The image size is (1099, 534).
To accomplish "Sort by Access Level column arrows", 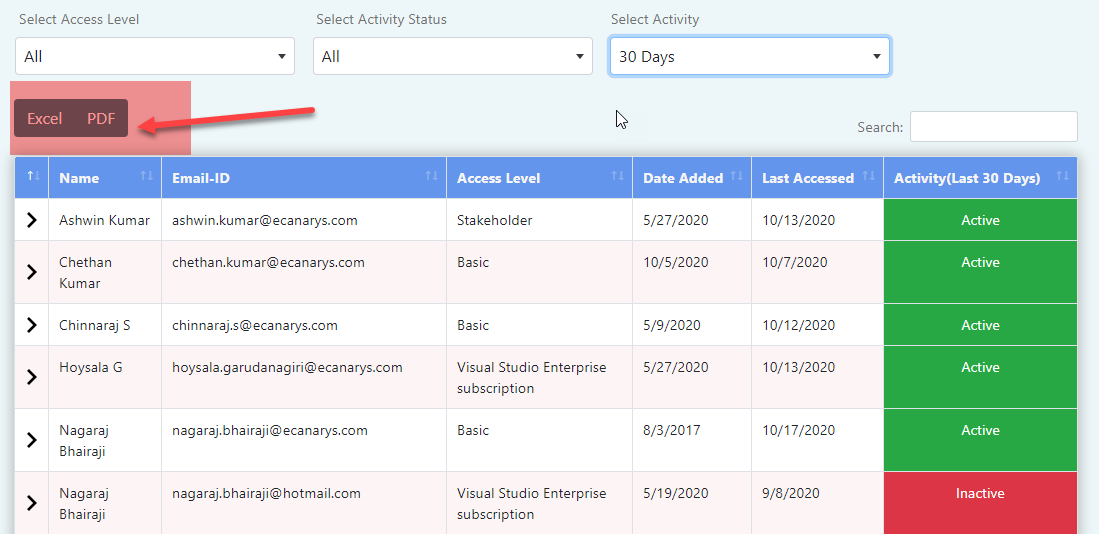I will click(x=617, y=176).
